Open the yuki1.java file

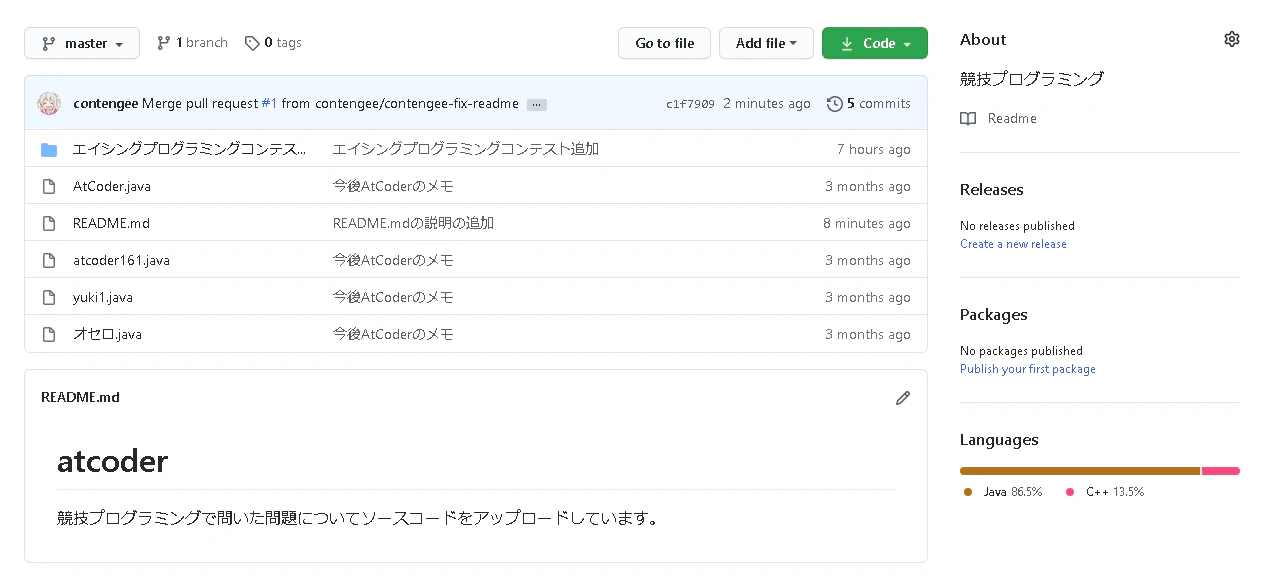pyautogui.click(x=103, y=297)
